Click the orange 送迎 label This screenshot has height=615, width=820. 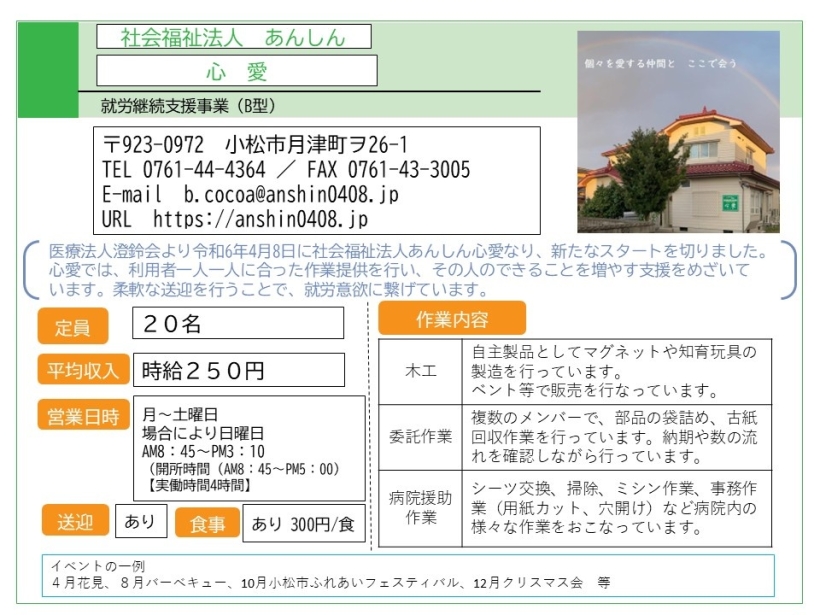pyautogui.click(x=74, y=521)
